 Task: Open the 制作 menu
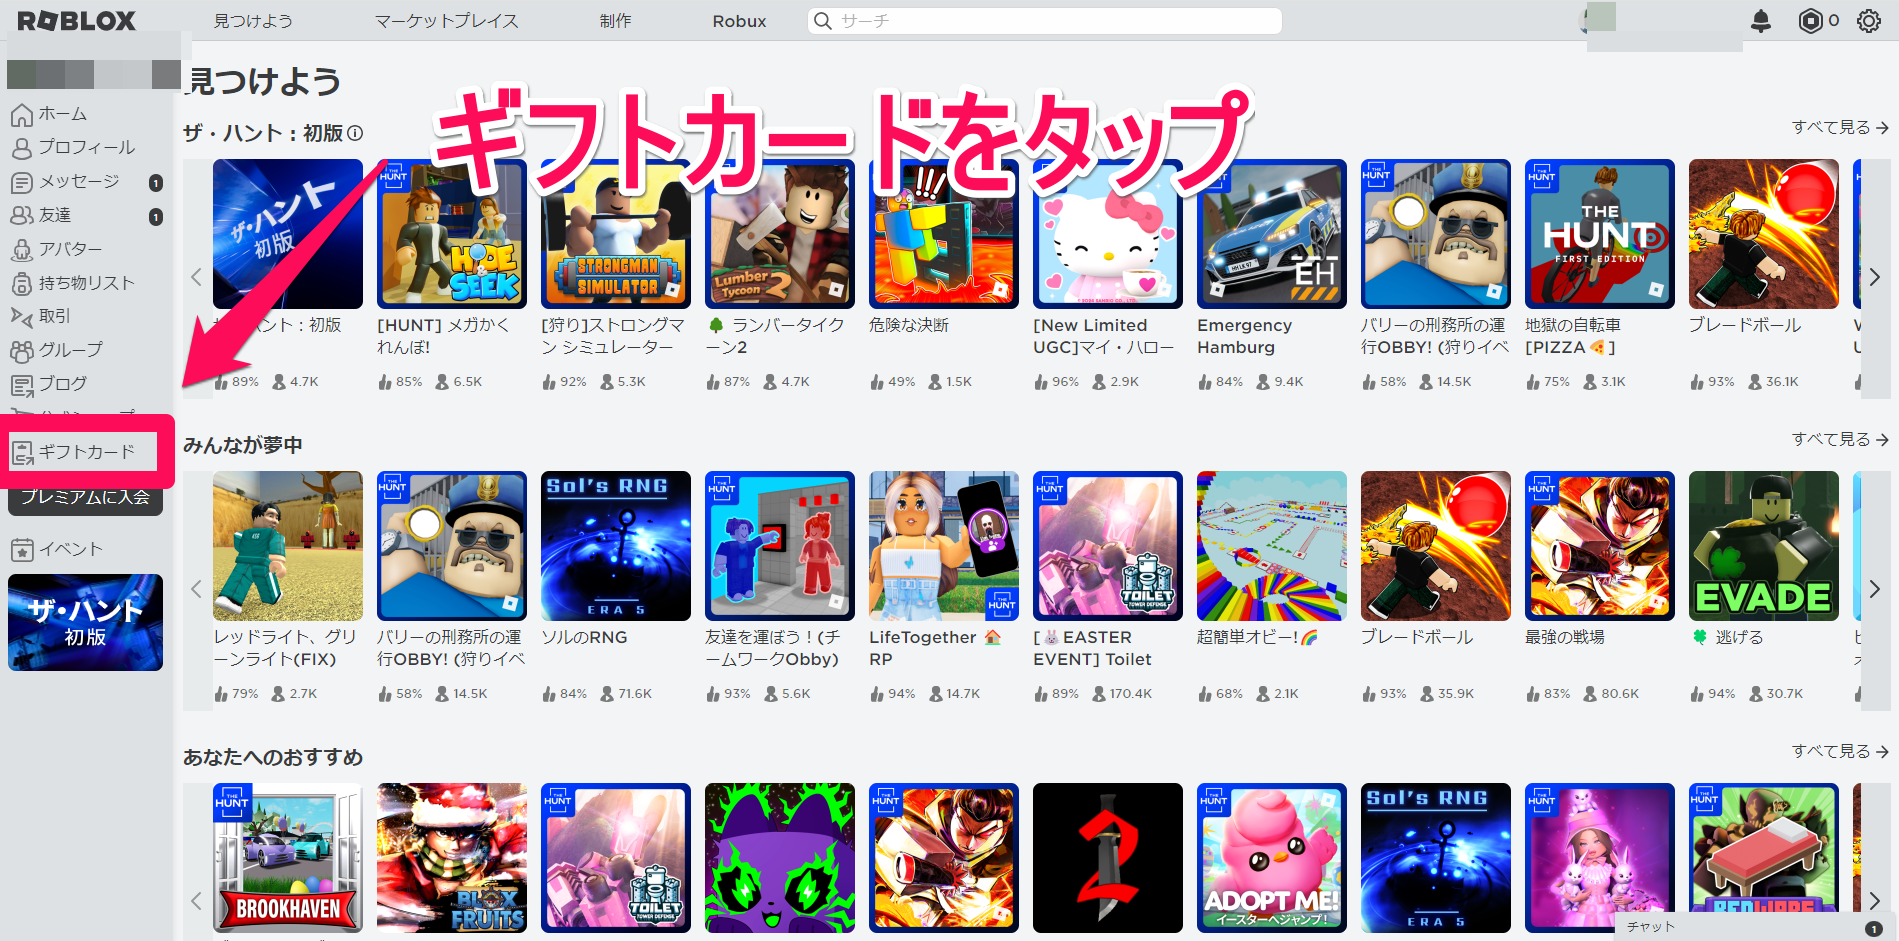tap(615, 20)
